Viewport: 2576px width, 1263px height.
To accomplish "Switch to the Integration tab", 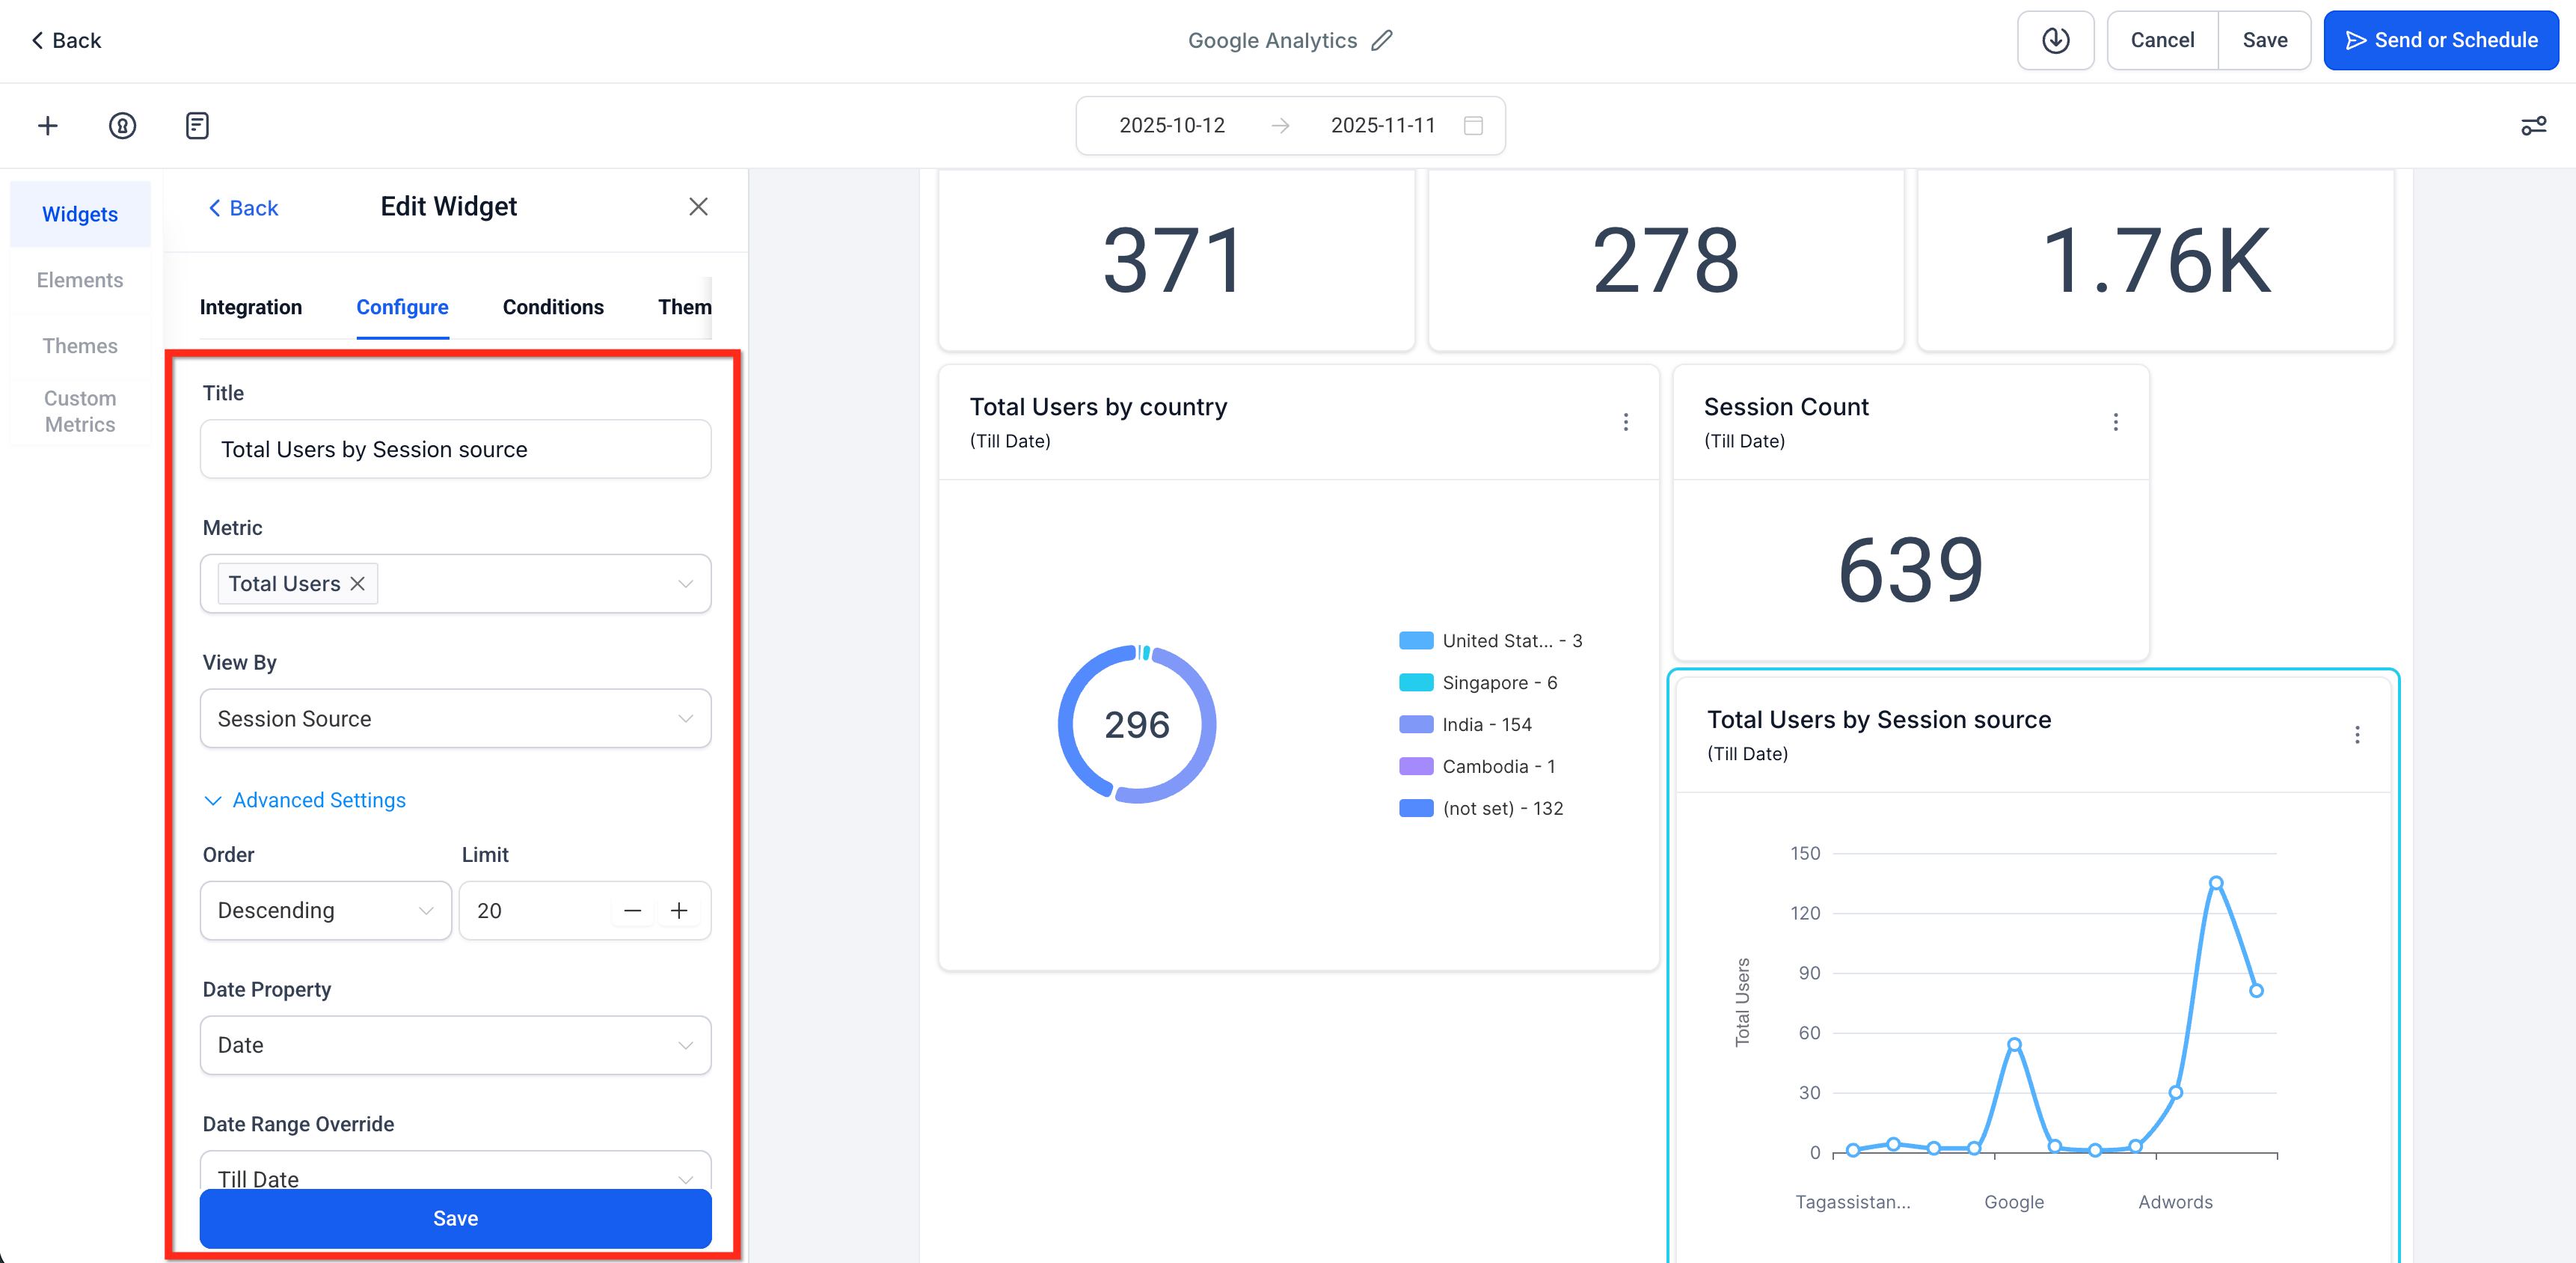I will [x=250, y=307].
